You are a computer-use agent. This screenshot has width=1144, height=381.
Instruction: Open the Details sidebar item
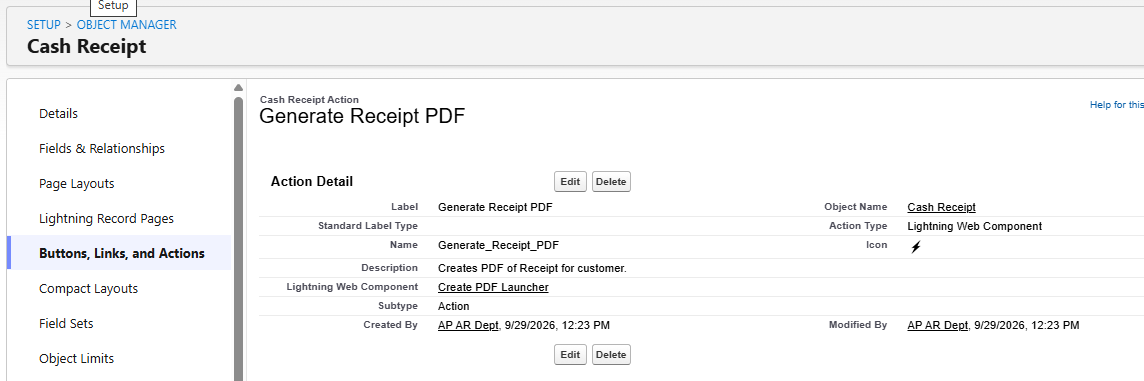[x=58, y=113]
